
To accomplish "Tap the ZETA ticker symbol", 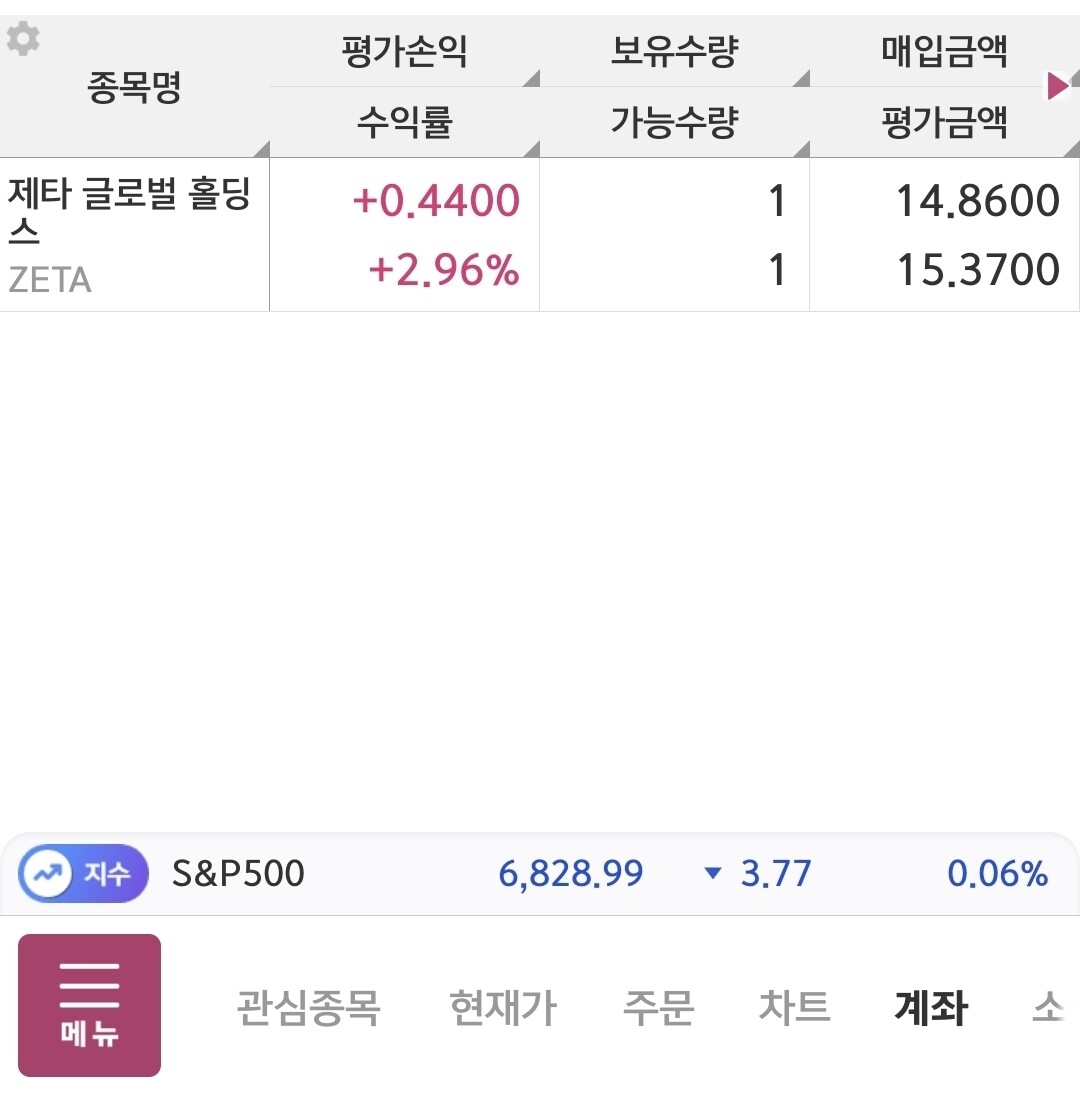I will 50,280.
